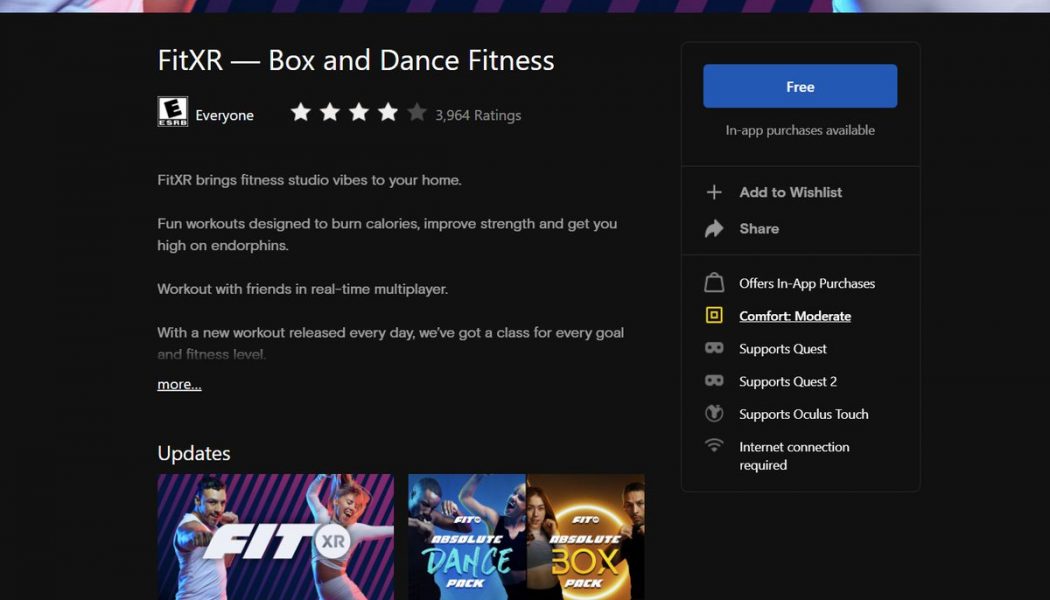
Task: Share the FitXR store page
Action: click(x=759, y=228)
